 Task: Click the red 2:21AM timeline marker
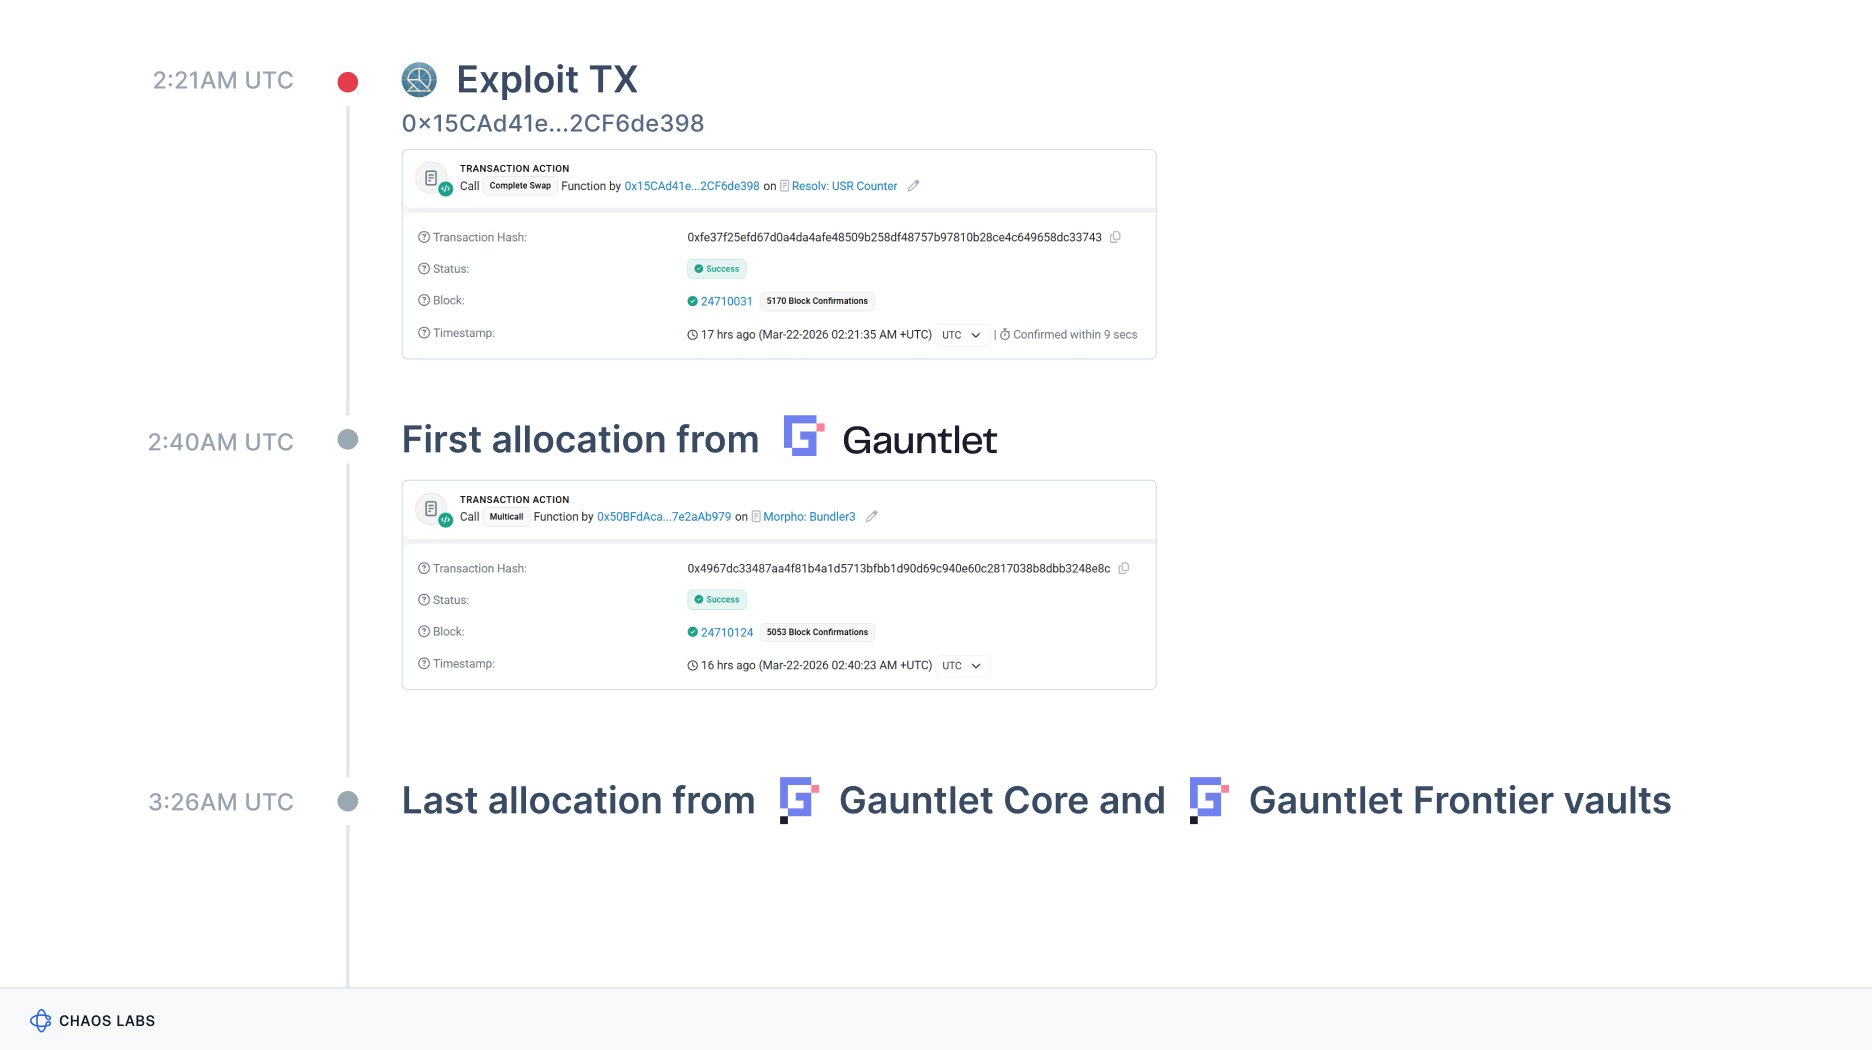pos(348,82)
